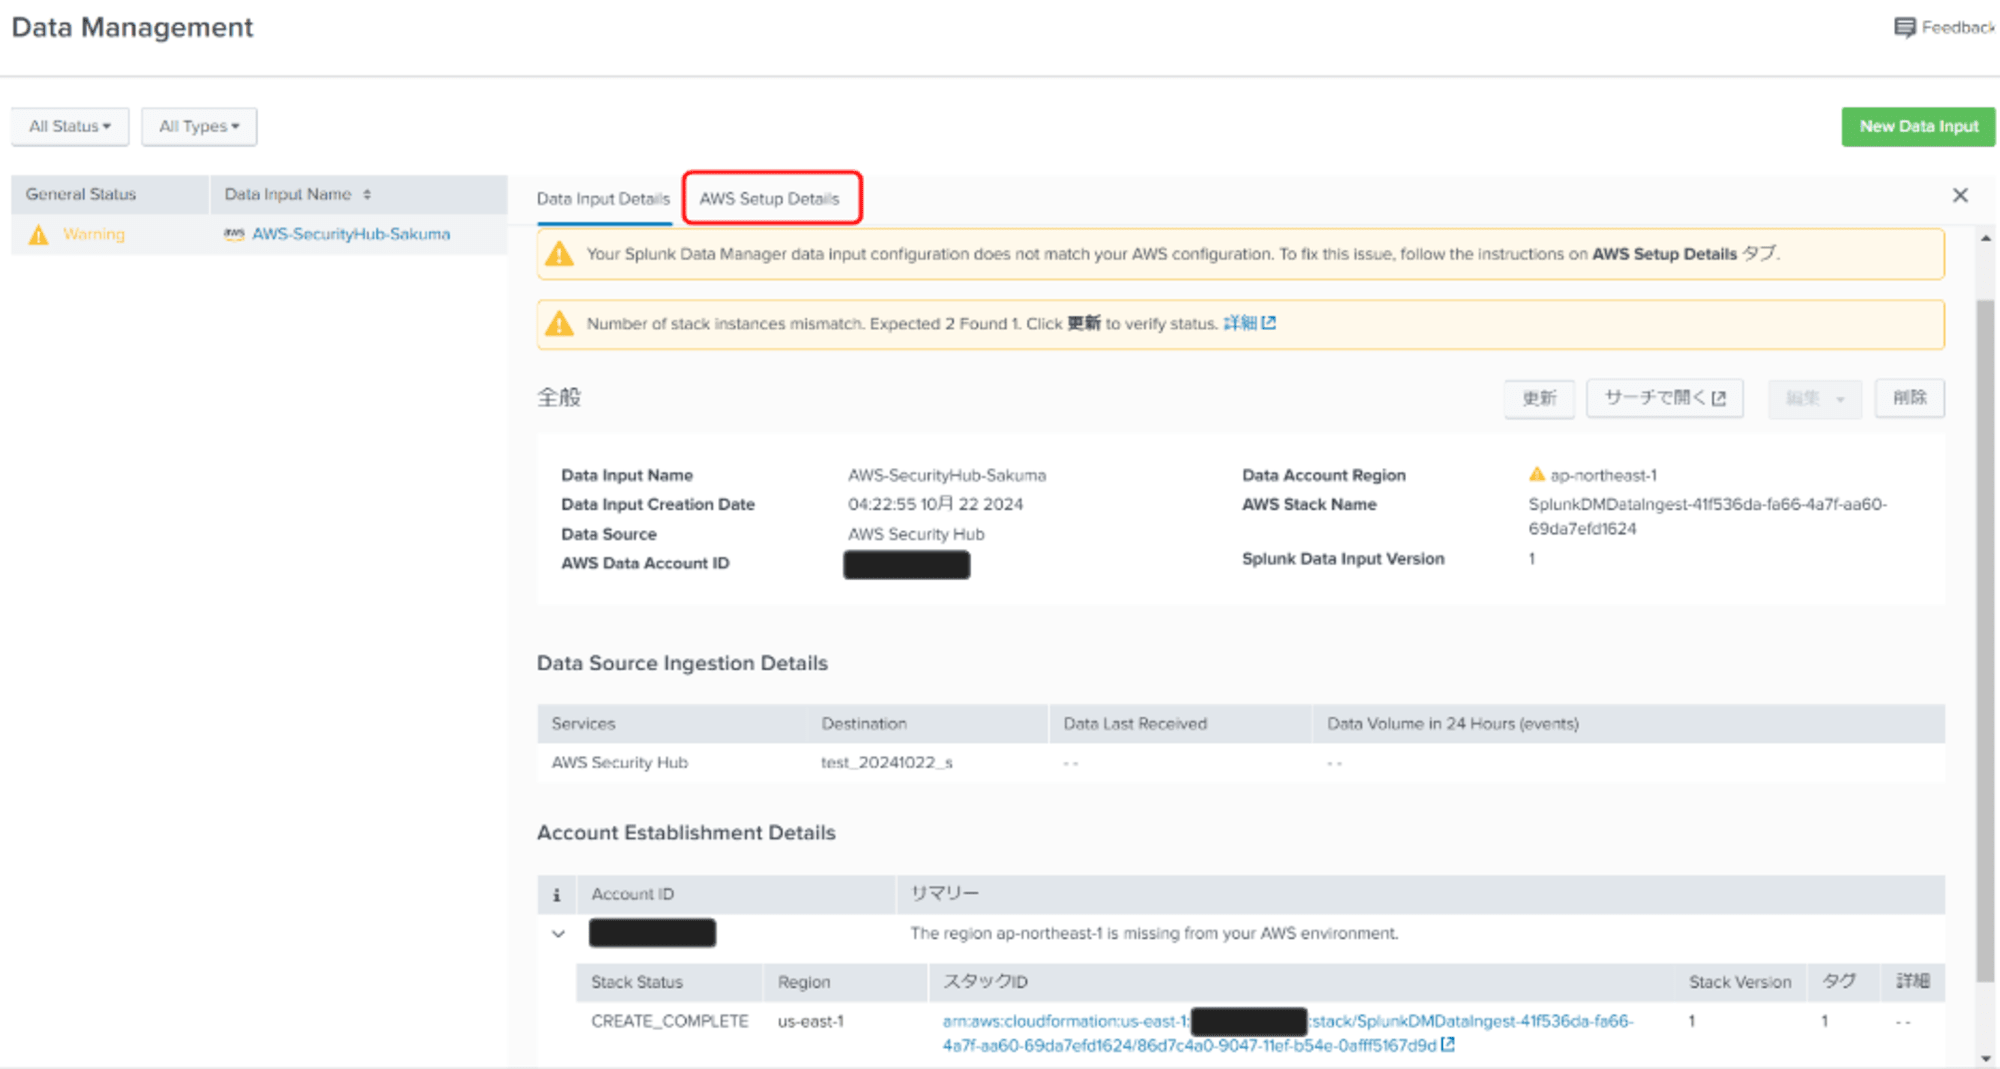Viewport: 2000px width, 1069px height.
Task: Click the New Data Input button
Action: click(1918, 127)
